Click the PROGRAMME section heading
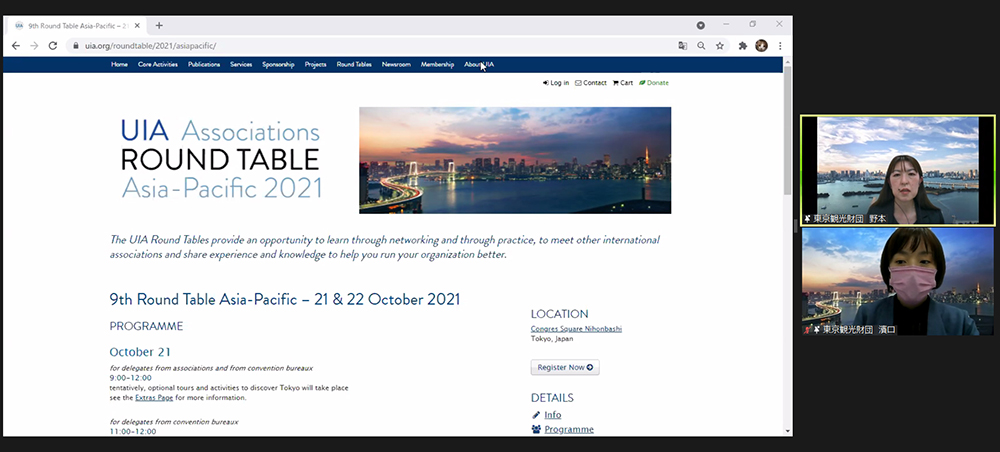Image resolution: width=1000 pixels, height=452 pixels. tap(146, 326)
